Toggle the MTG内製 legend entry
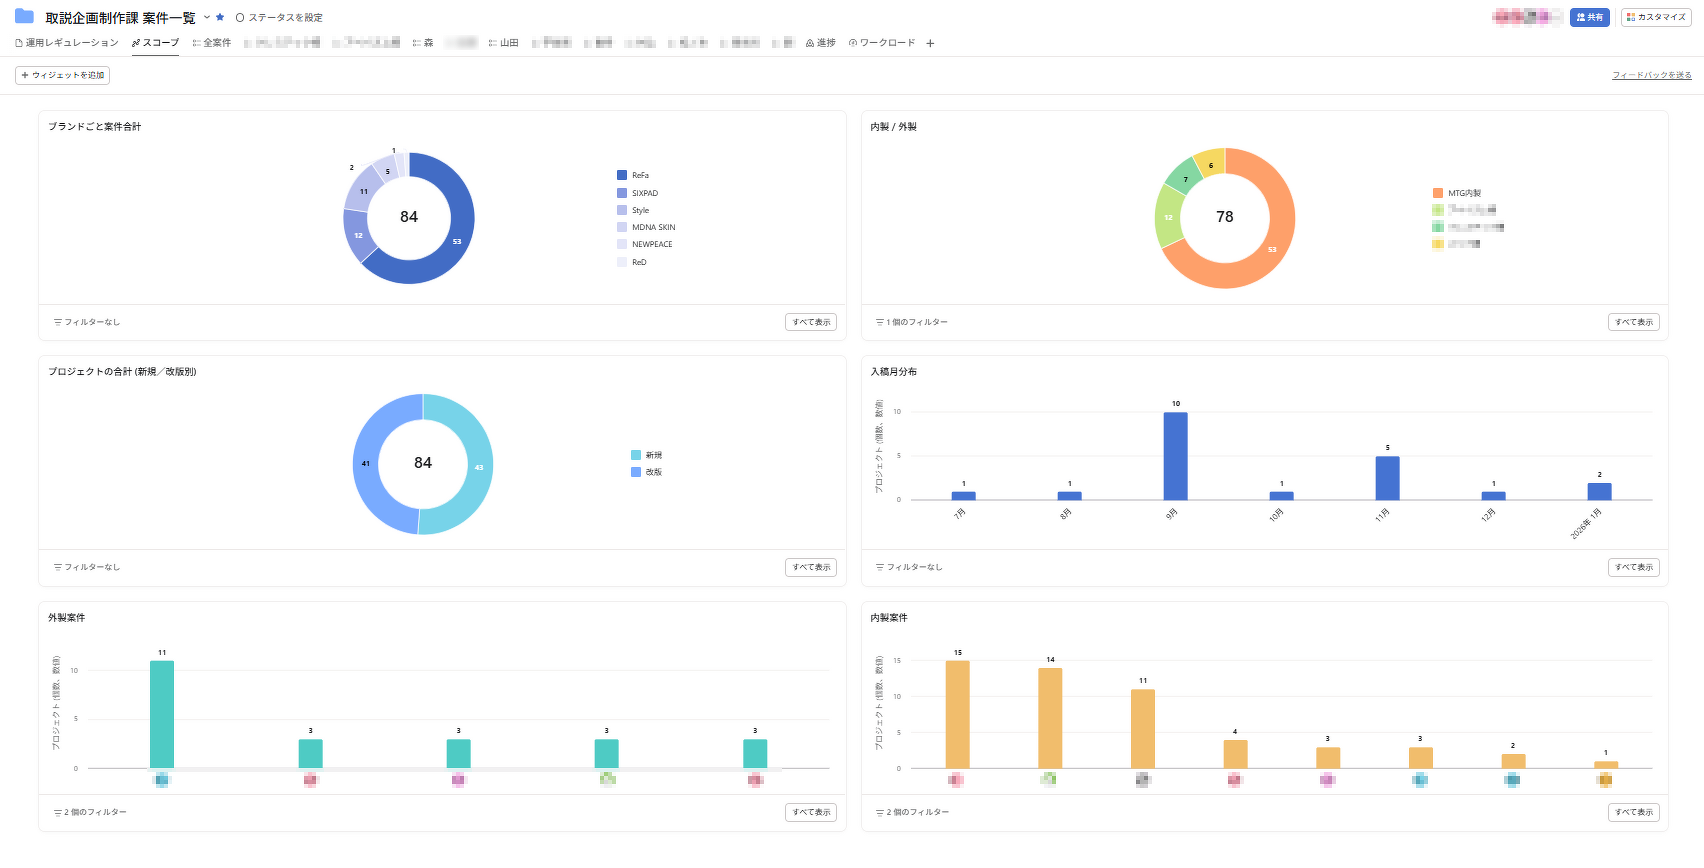Viewport: 1704px width, 868px height. point(1464,193)
